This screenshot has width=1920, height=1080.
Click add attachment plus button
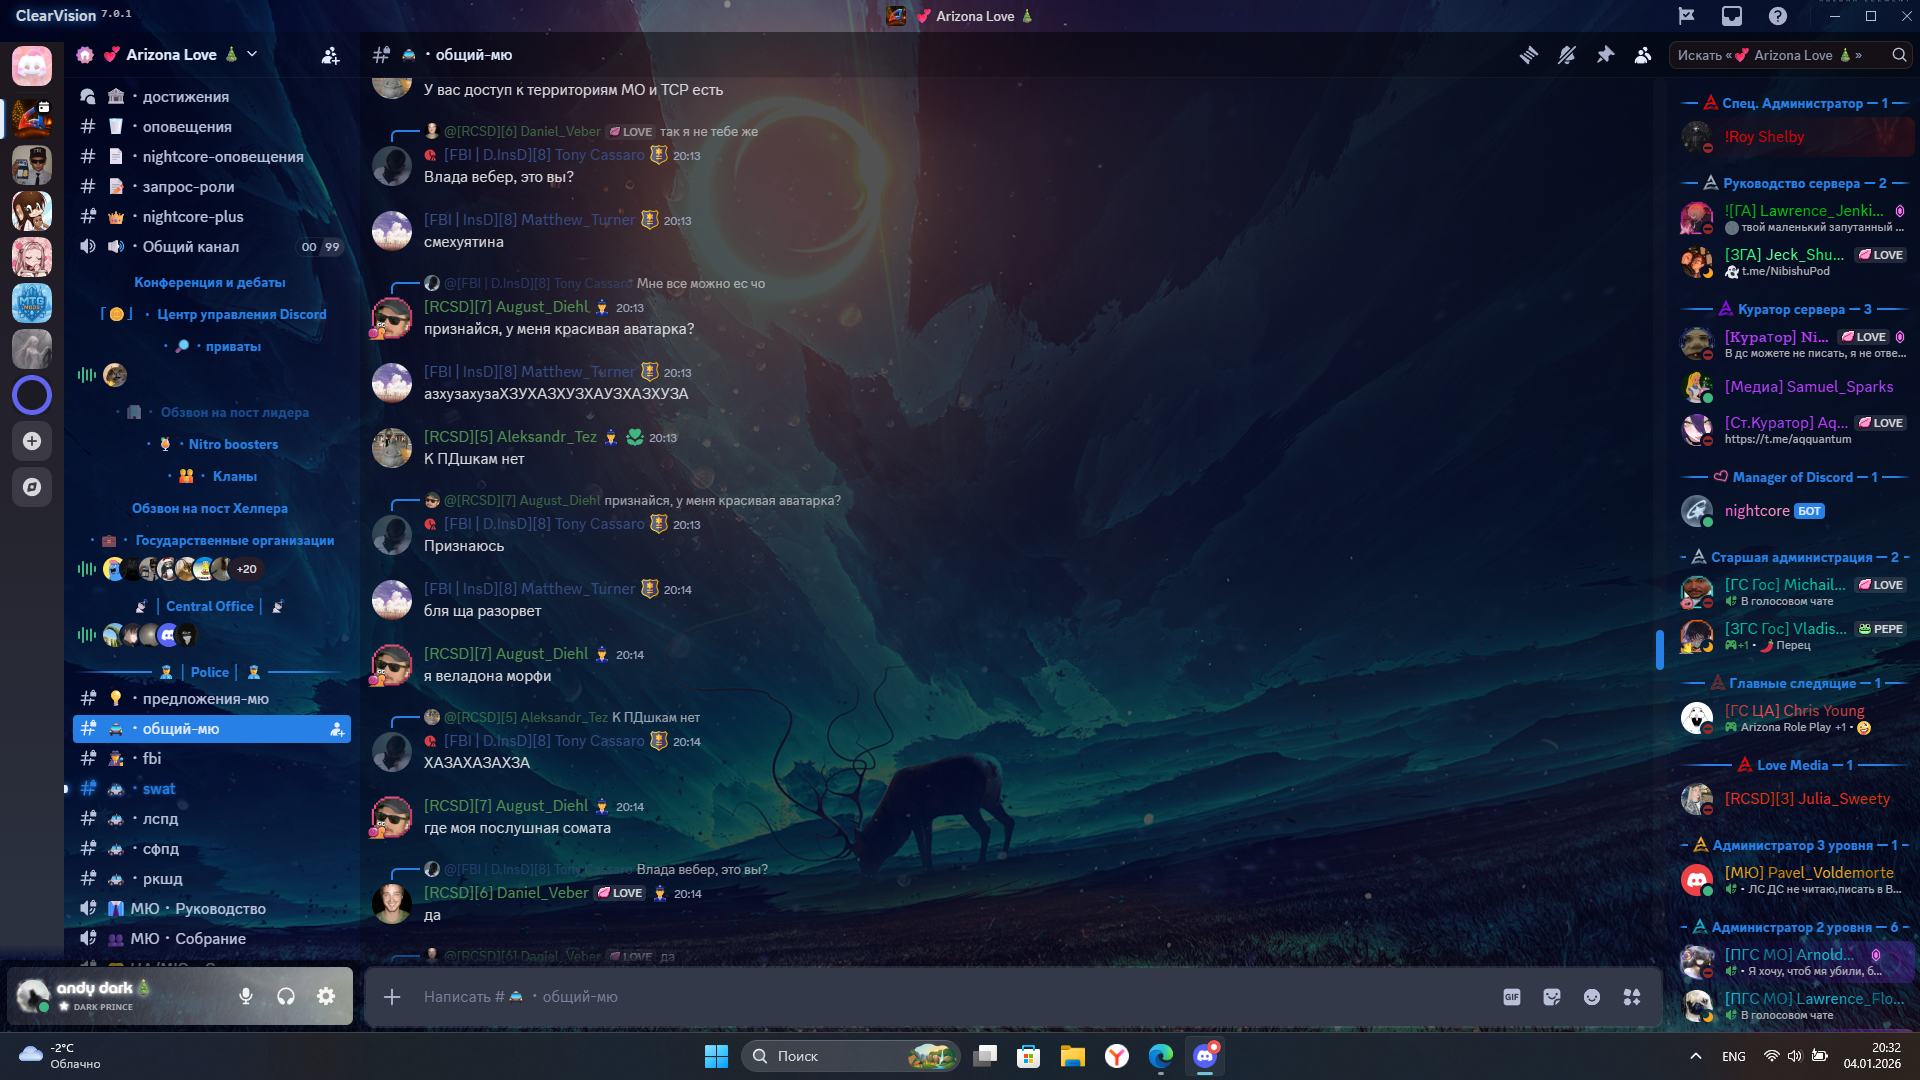(x=392, y=997)
